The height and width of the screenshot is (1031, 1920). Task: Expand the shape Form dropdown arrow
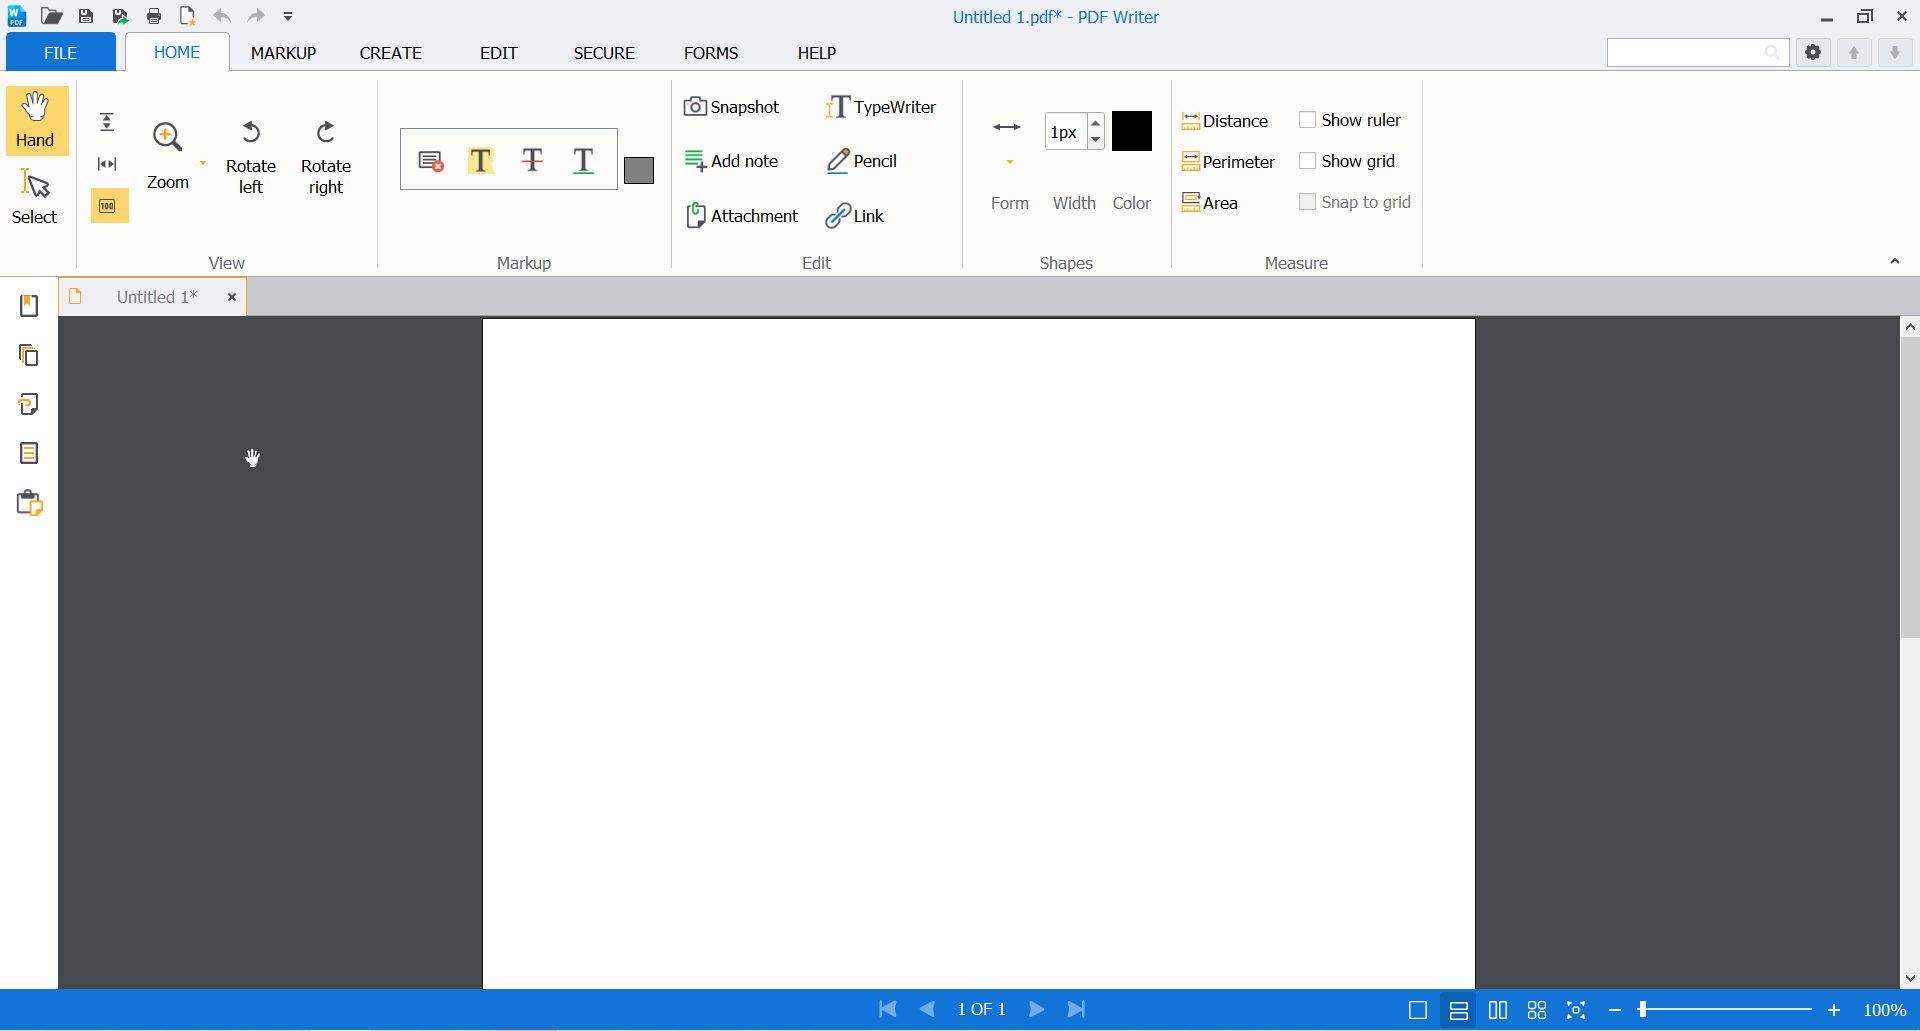pyautogui.click(x=1010, y=162)
